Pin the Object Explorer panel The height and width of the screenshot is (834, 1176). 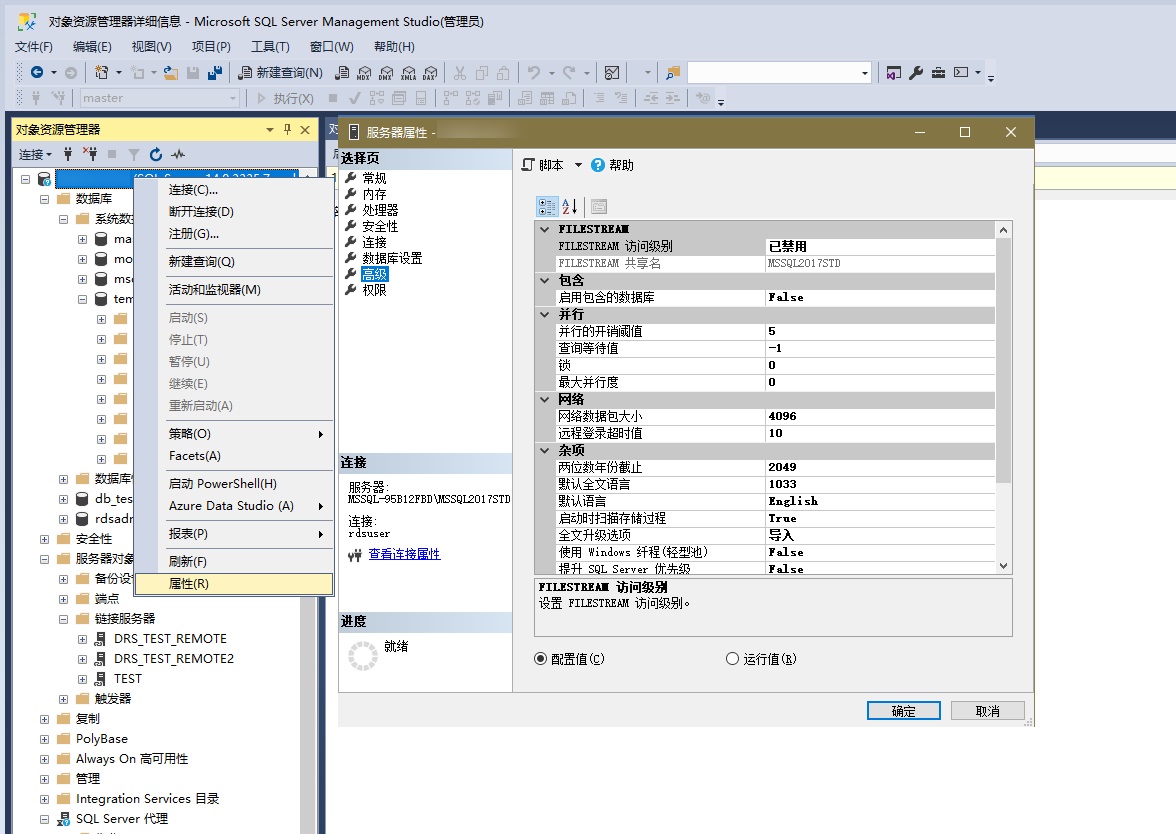[x=287, y=130]
